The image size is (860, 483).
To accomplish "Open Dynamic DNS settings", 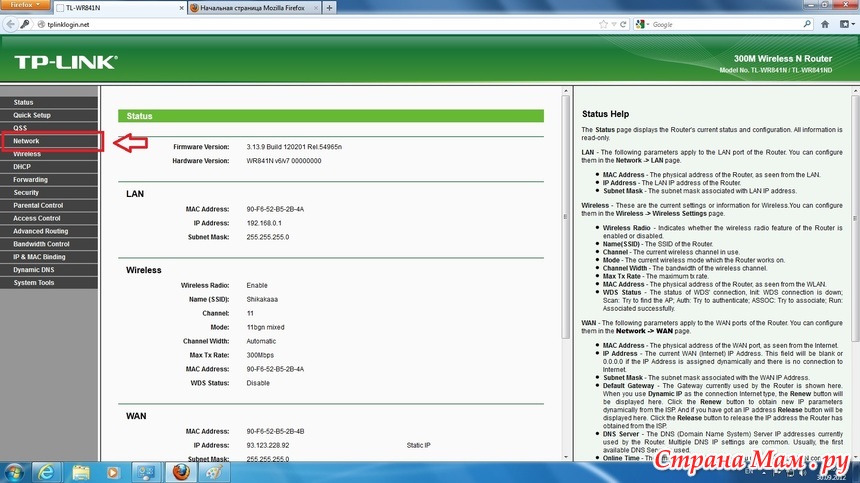I will (x=49, y=270).
